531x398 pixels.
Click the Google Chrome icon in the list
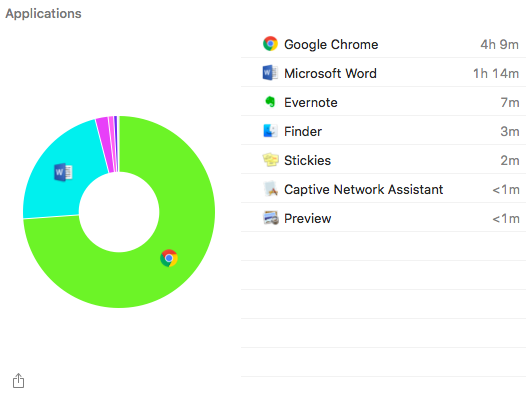tap(270, 44)
